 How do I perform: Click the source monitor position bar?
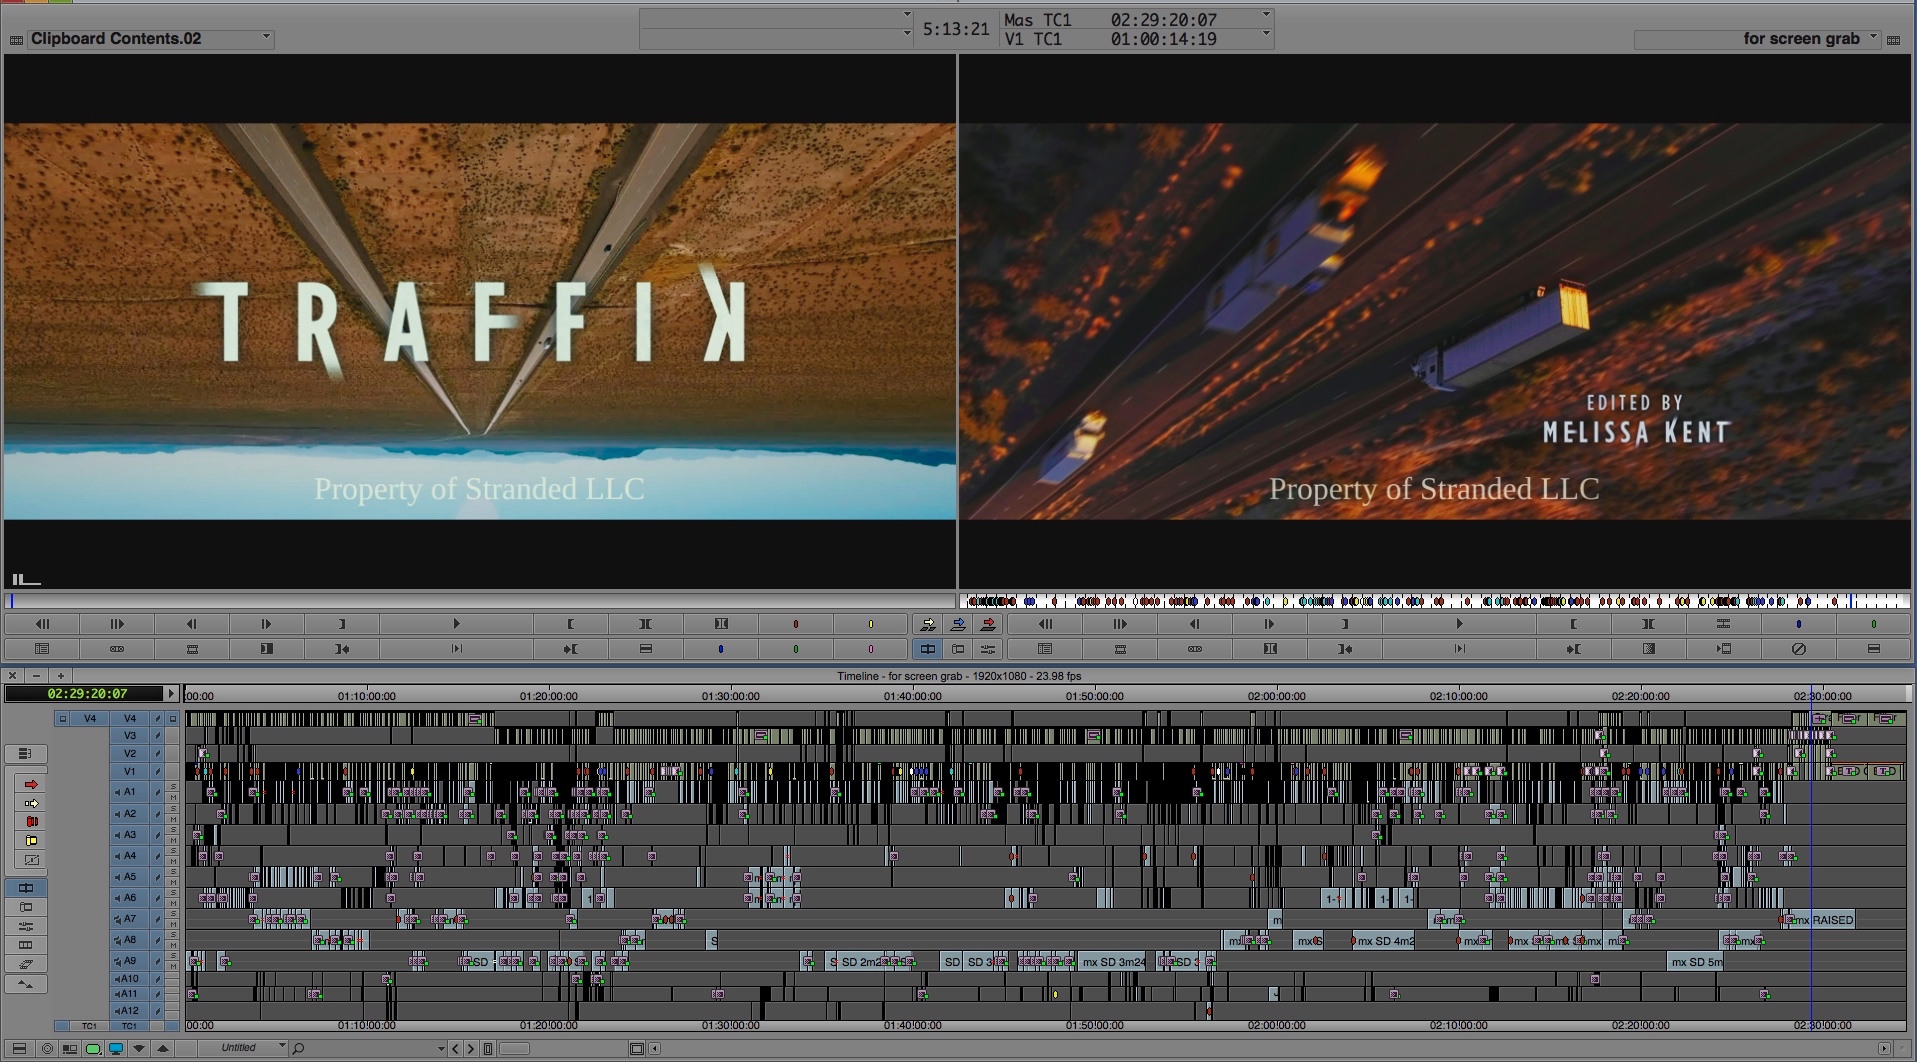479,601
